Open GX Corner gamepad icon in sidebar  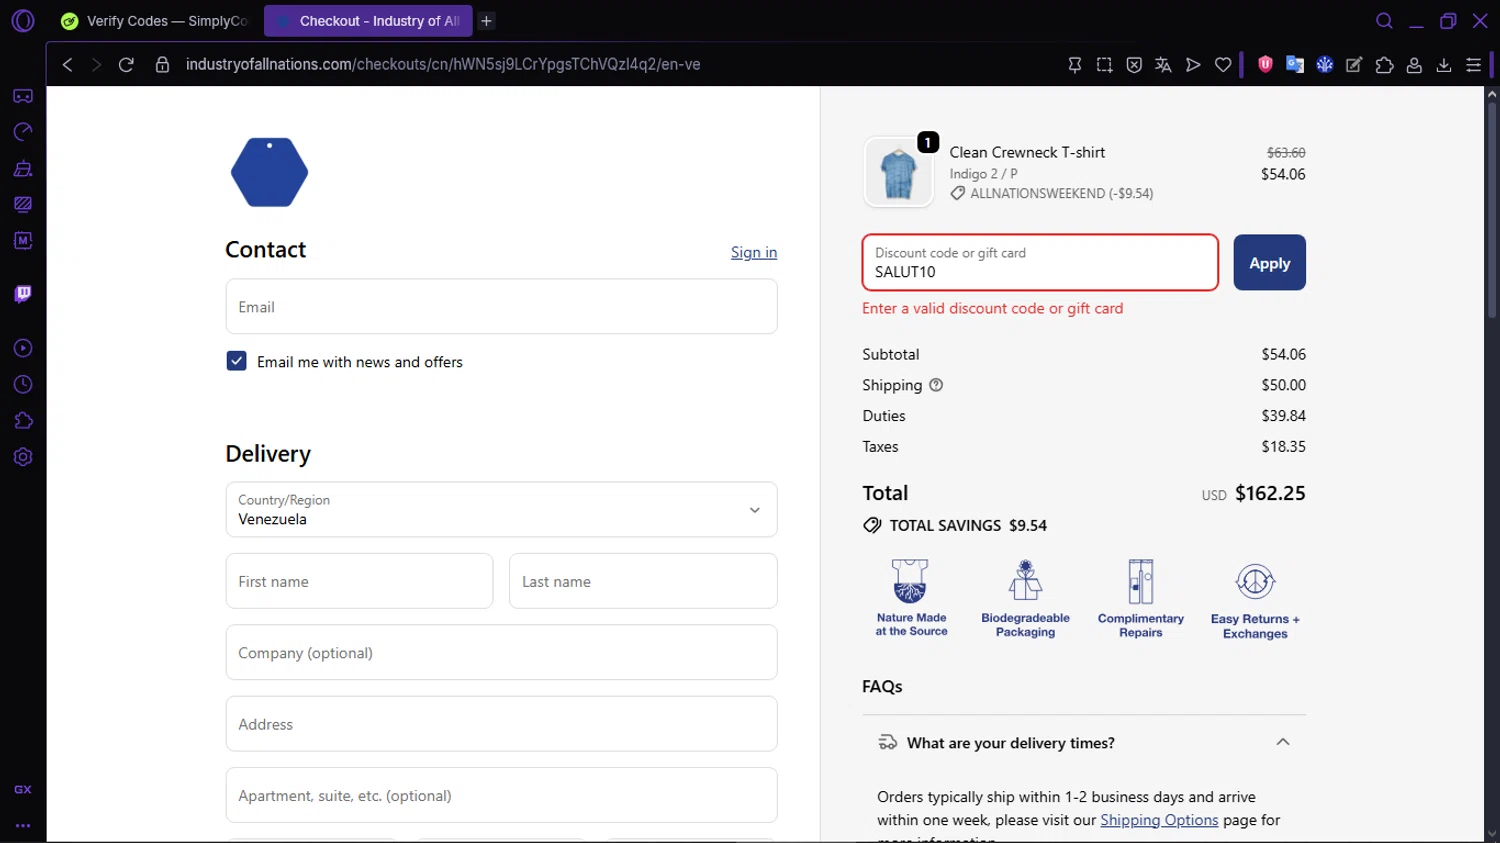23,96
